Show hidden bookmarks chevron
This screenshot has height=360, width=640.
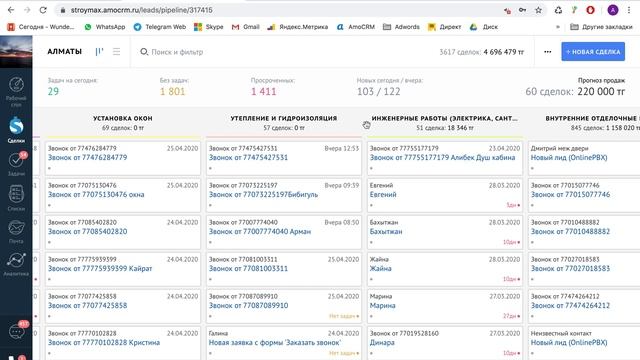point(558,27)
